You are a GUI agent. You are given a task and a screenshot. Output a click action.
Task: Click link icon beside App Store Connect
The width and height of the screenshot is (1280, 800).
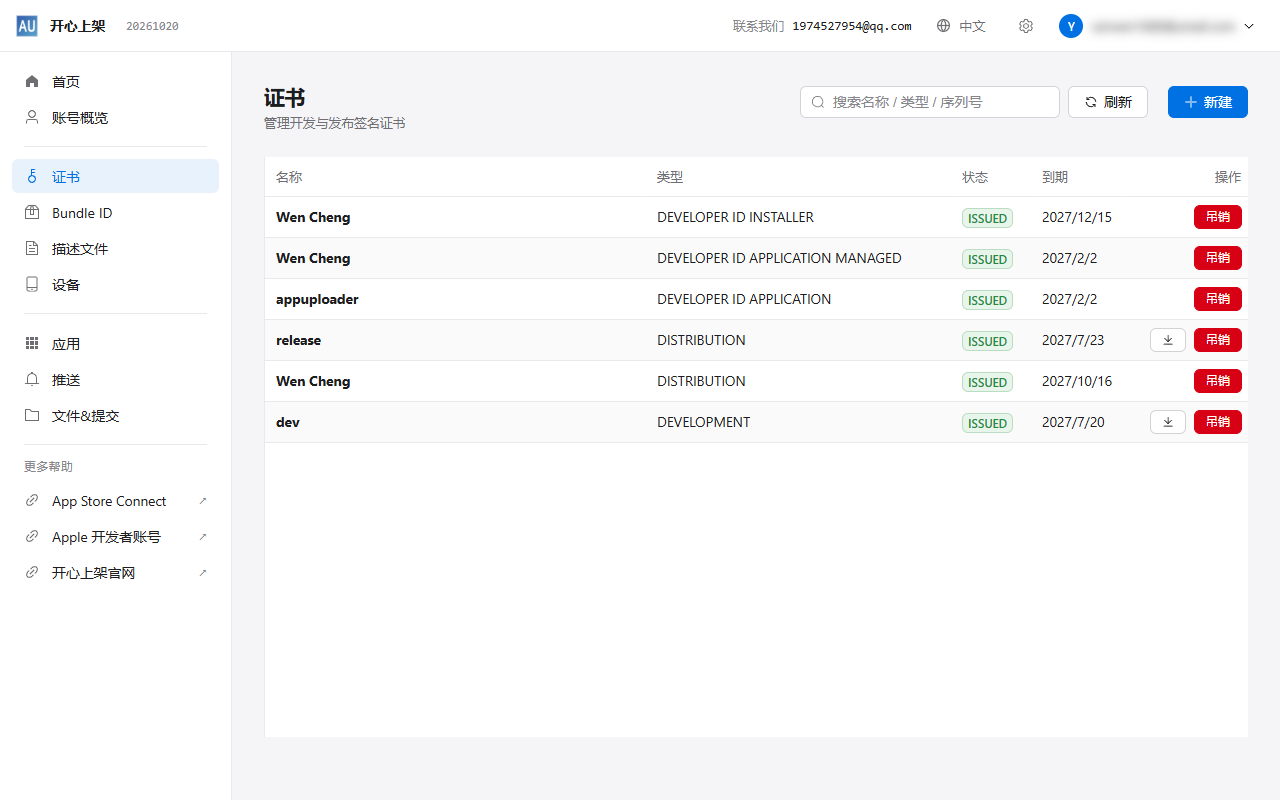[32, 501]
